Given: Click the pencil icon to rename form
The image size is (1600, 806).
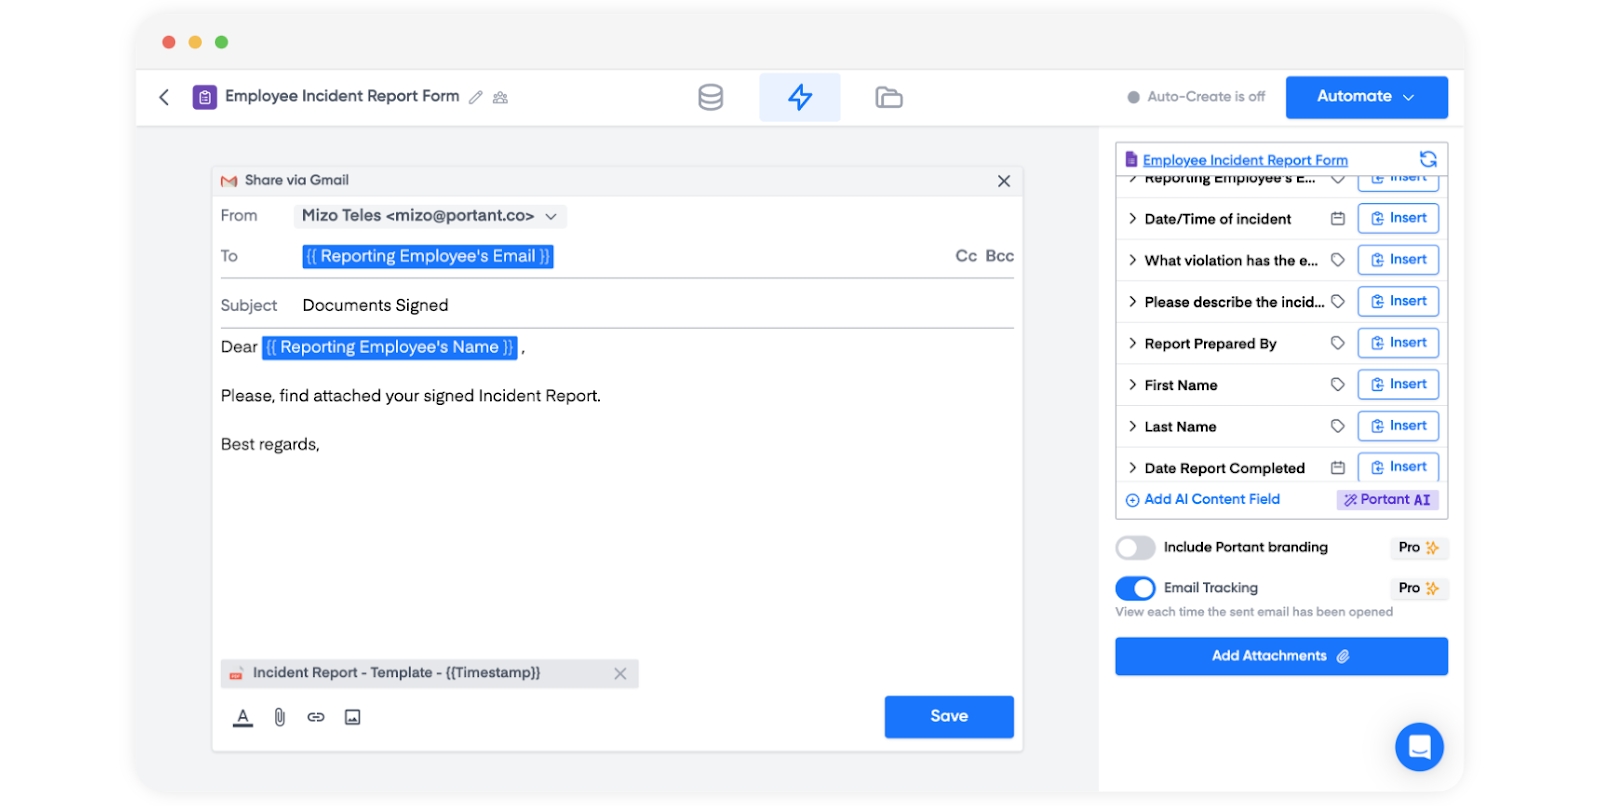Looking at the screenshot, I should click(x=476, y=97).
